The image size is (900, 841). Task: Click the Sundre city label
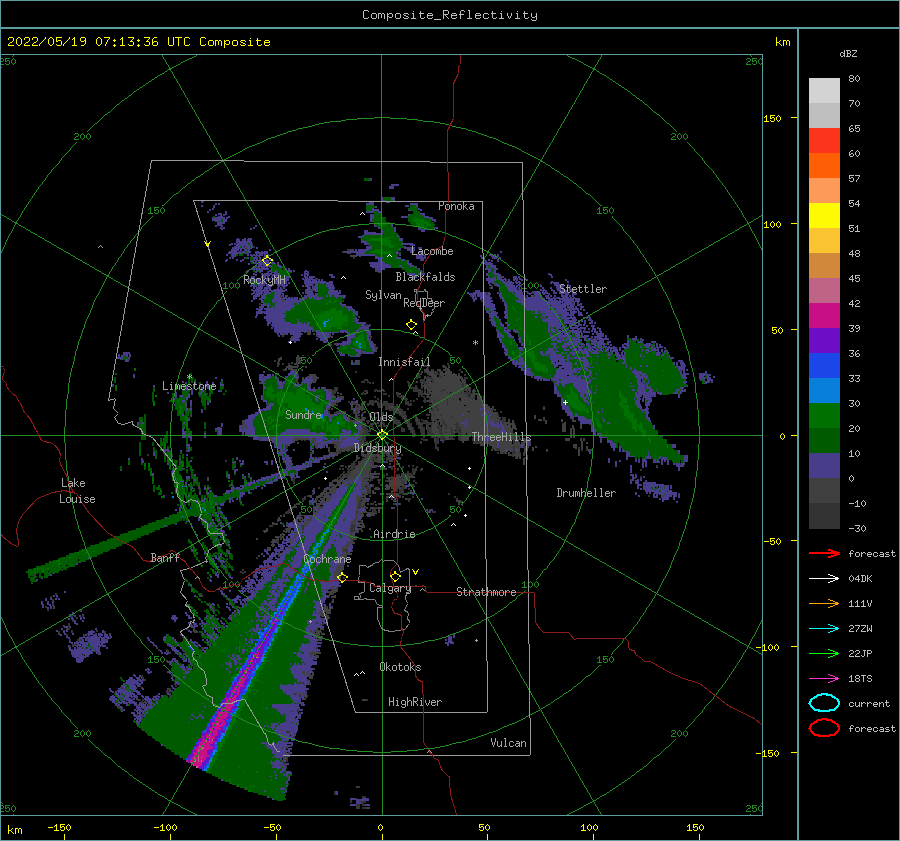coord(303,415)
